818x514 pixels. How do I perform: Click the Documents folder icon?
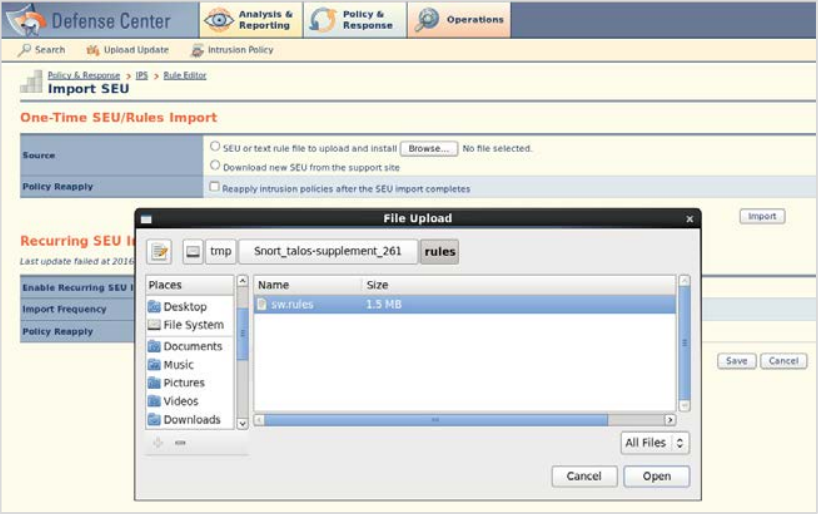[154, 346]
